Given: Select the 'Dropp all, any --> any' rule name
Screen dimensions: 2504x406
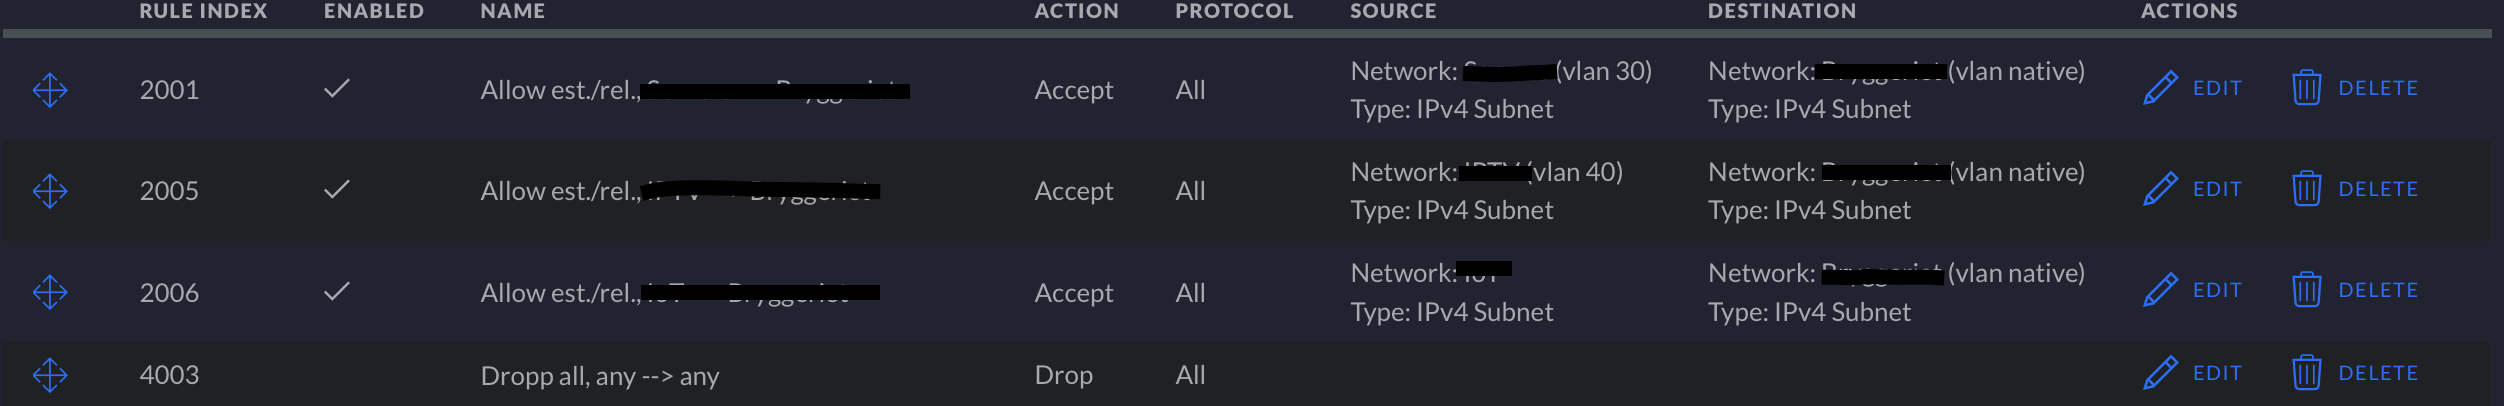Looking at the screenshot, I should [x=600, y=376].
